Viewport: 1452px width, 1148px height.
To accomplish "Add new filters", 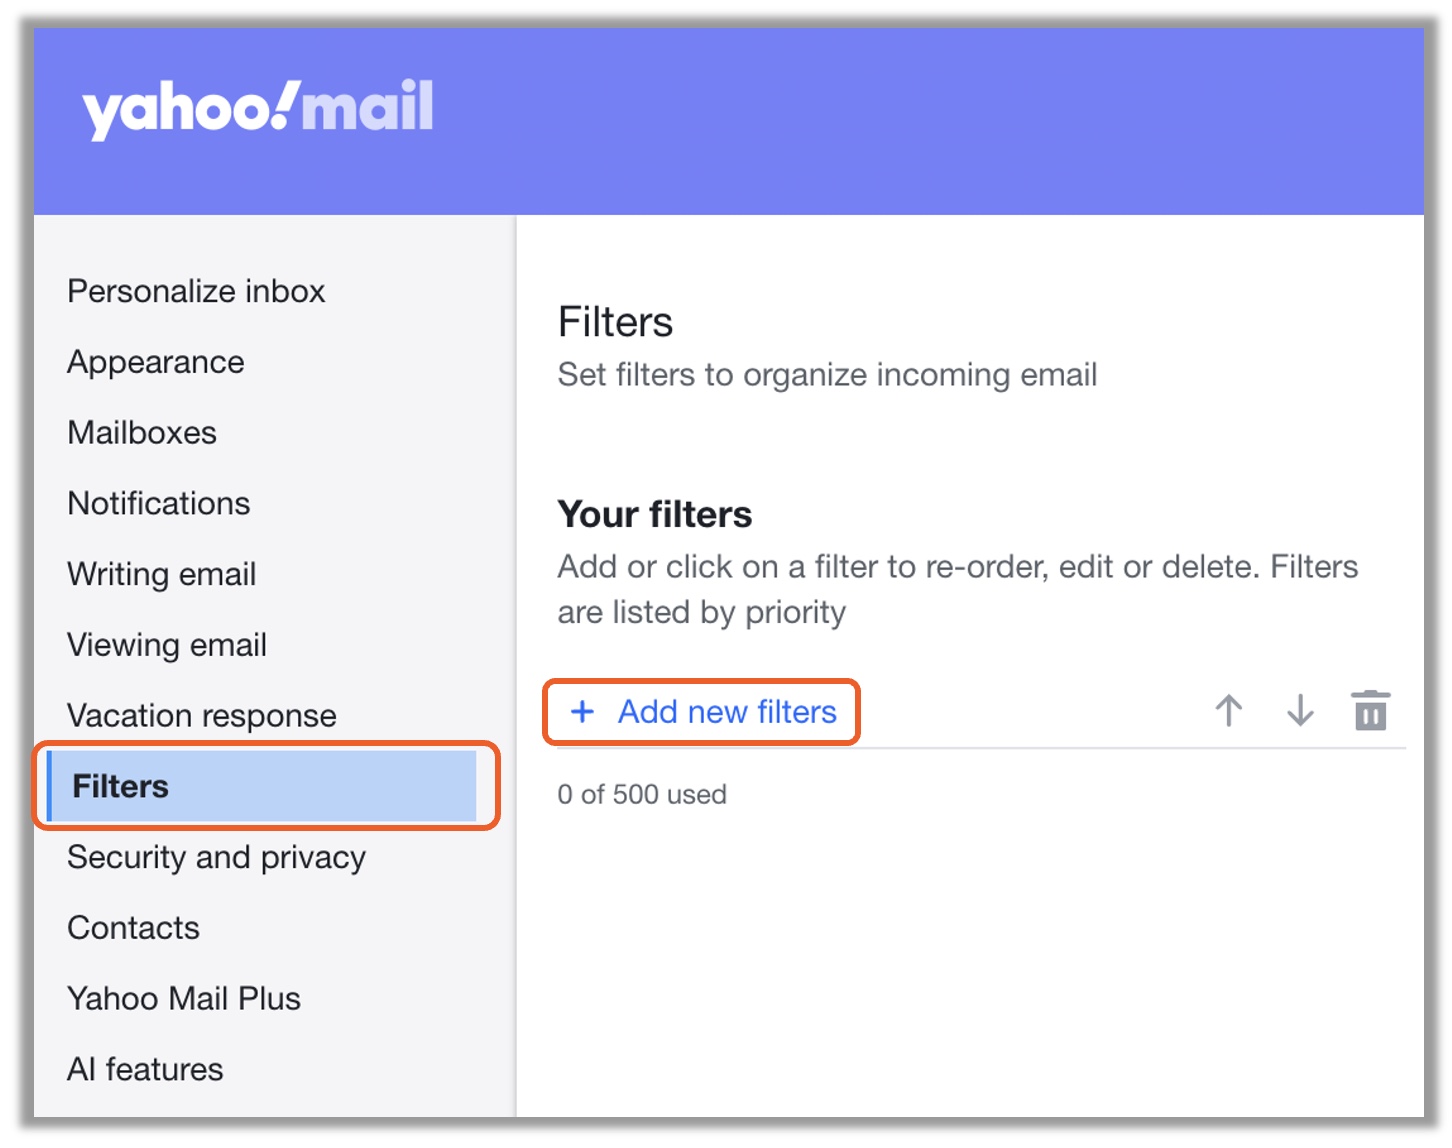I will (x=726, y=711).
